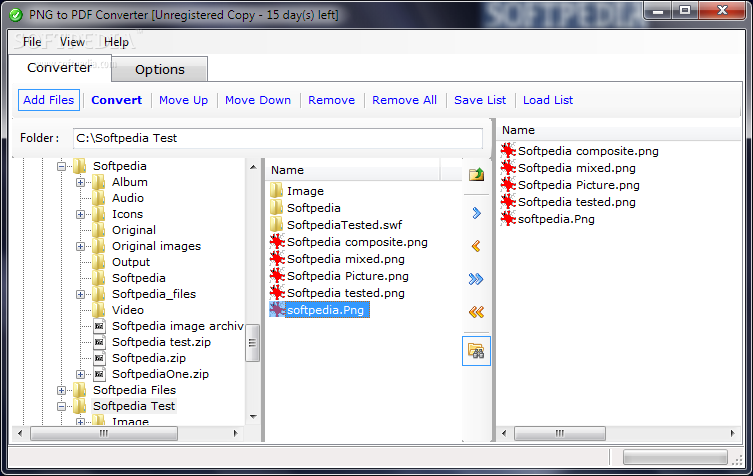753x476 pixels.
Task: Select Softpedia tested.png in right list
Action: pyautogui.click(x=577, y=202)
